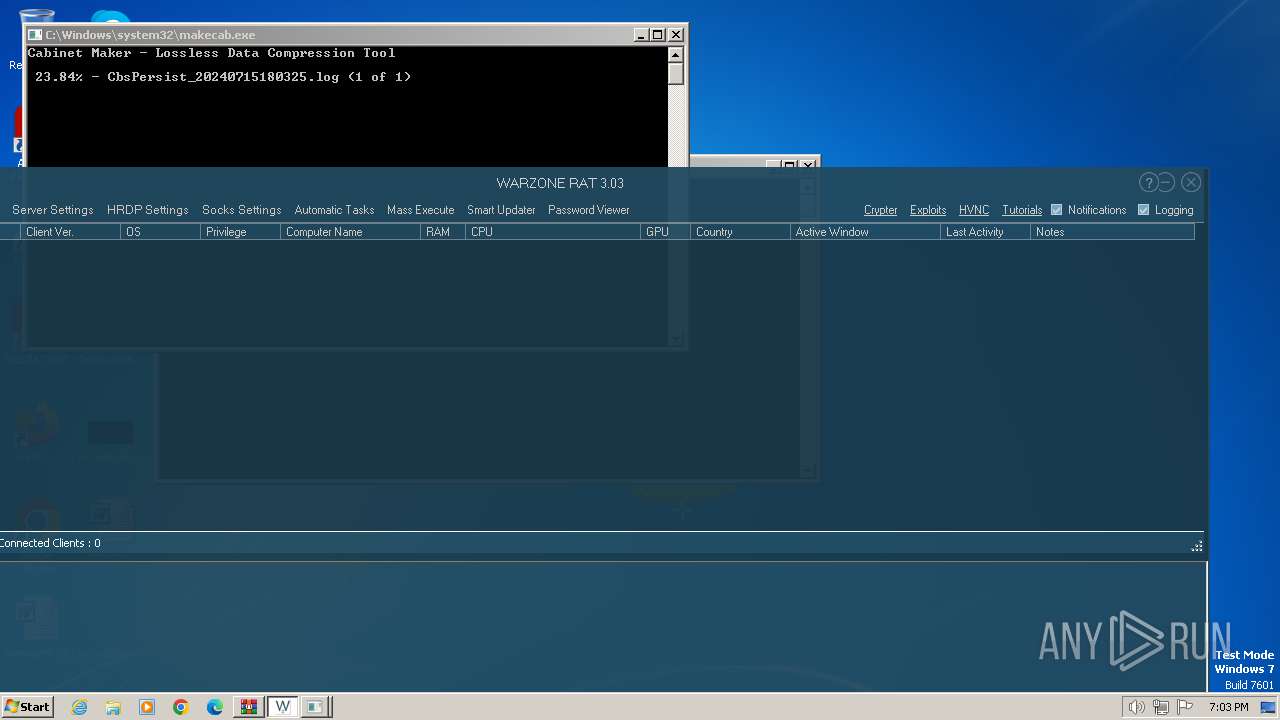Sort by Privilege column header
The height and width of the screenshot is (720, 1280).
(x=240, y=232)
